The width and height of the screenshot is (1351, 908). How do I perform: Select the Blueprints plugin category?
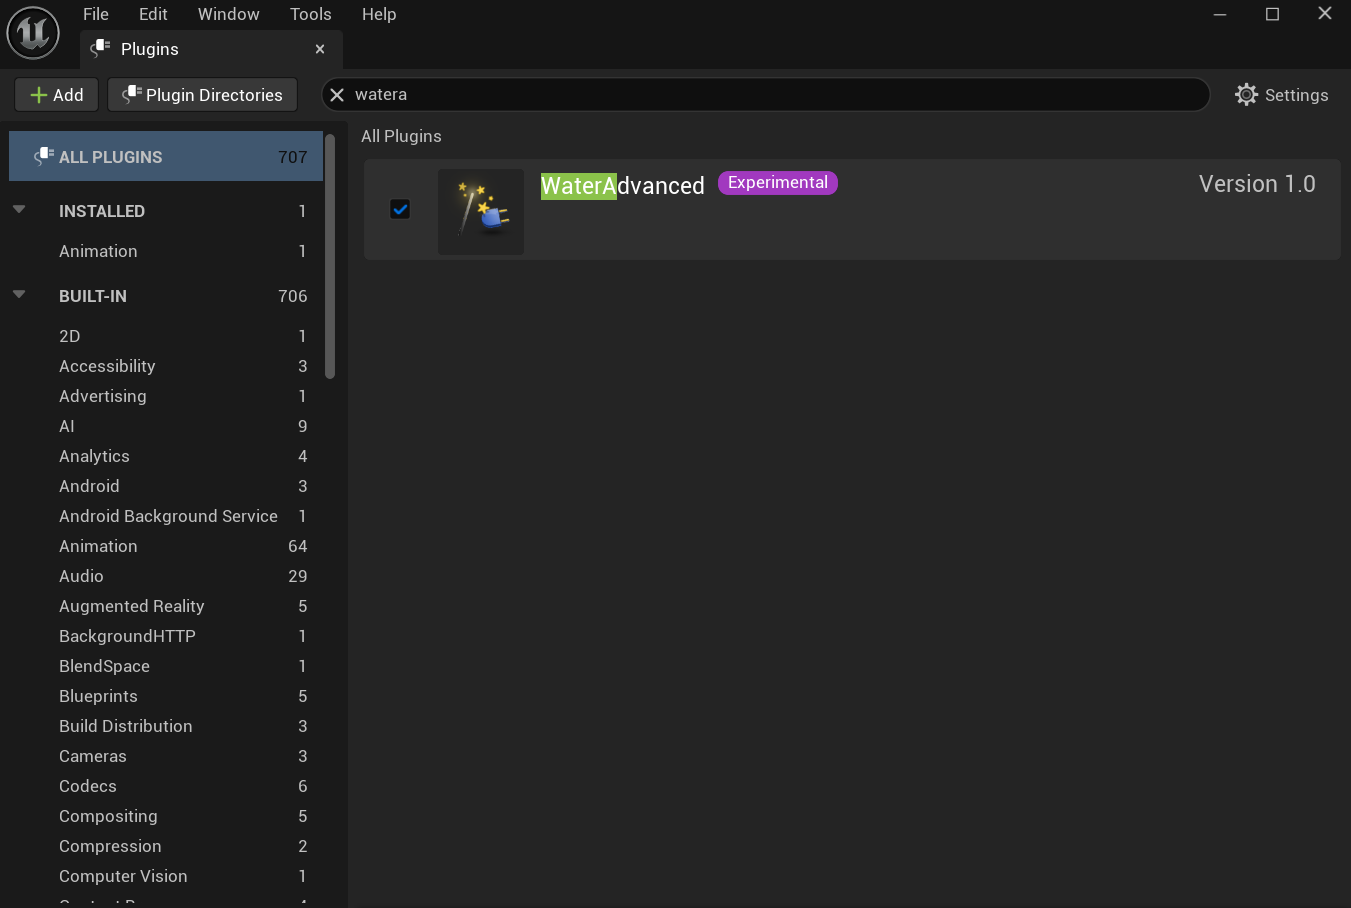click(98, 696)
